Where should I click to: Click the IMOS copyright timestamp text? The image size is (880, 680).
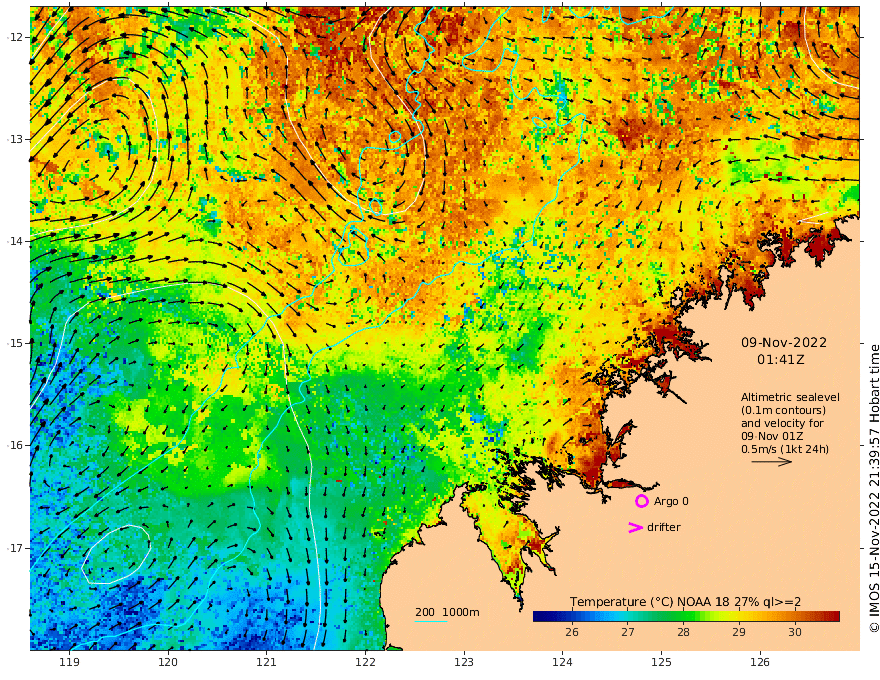point(873,488)
